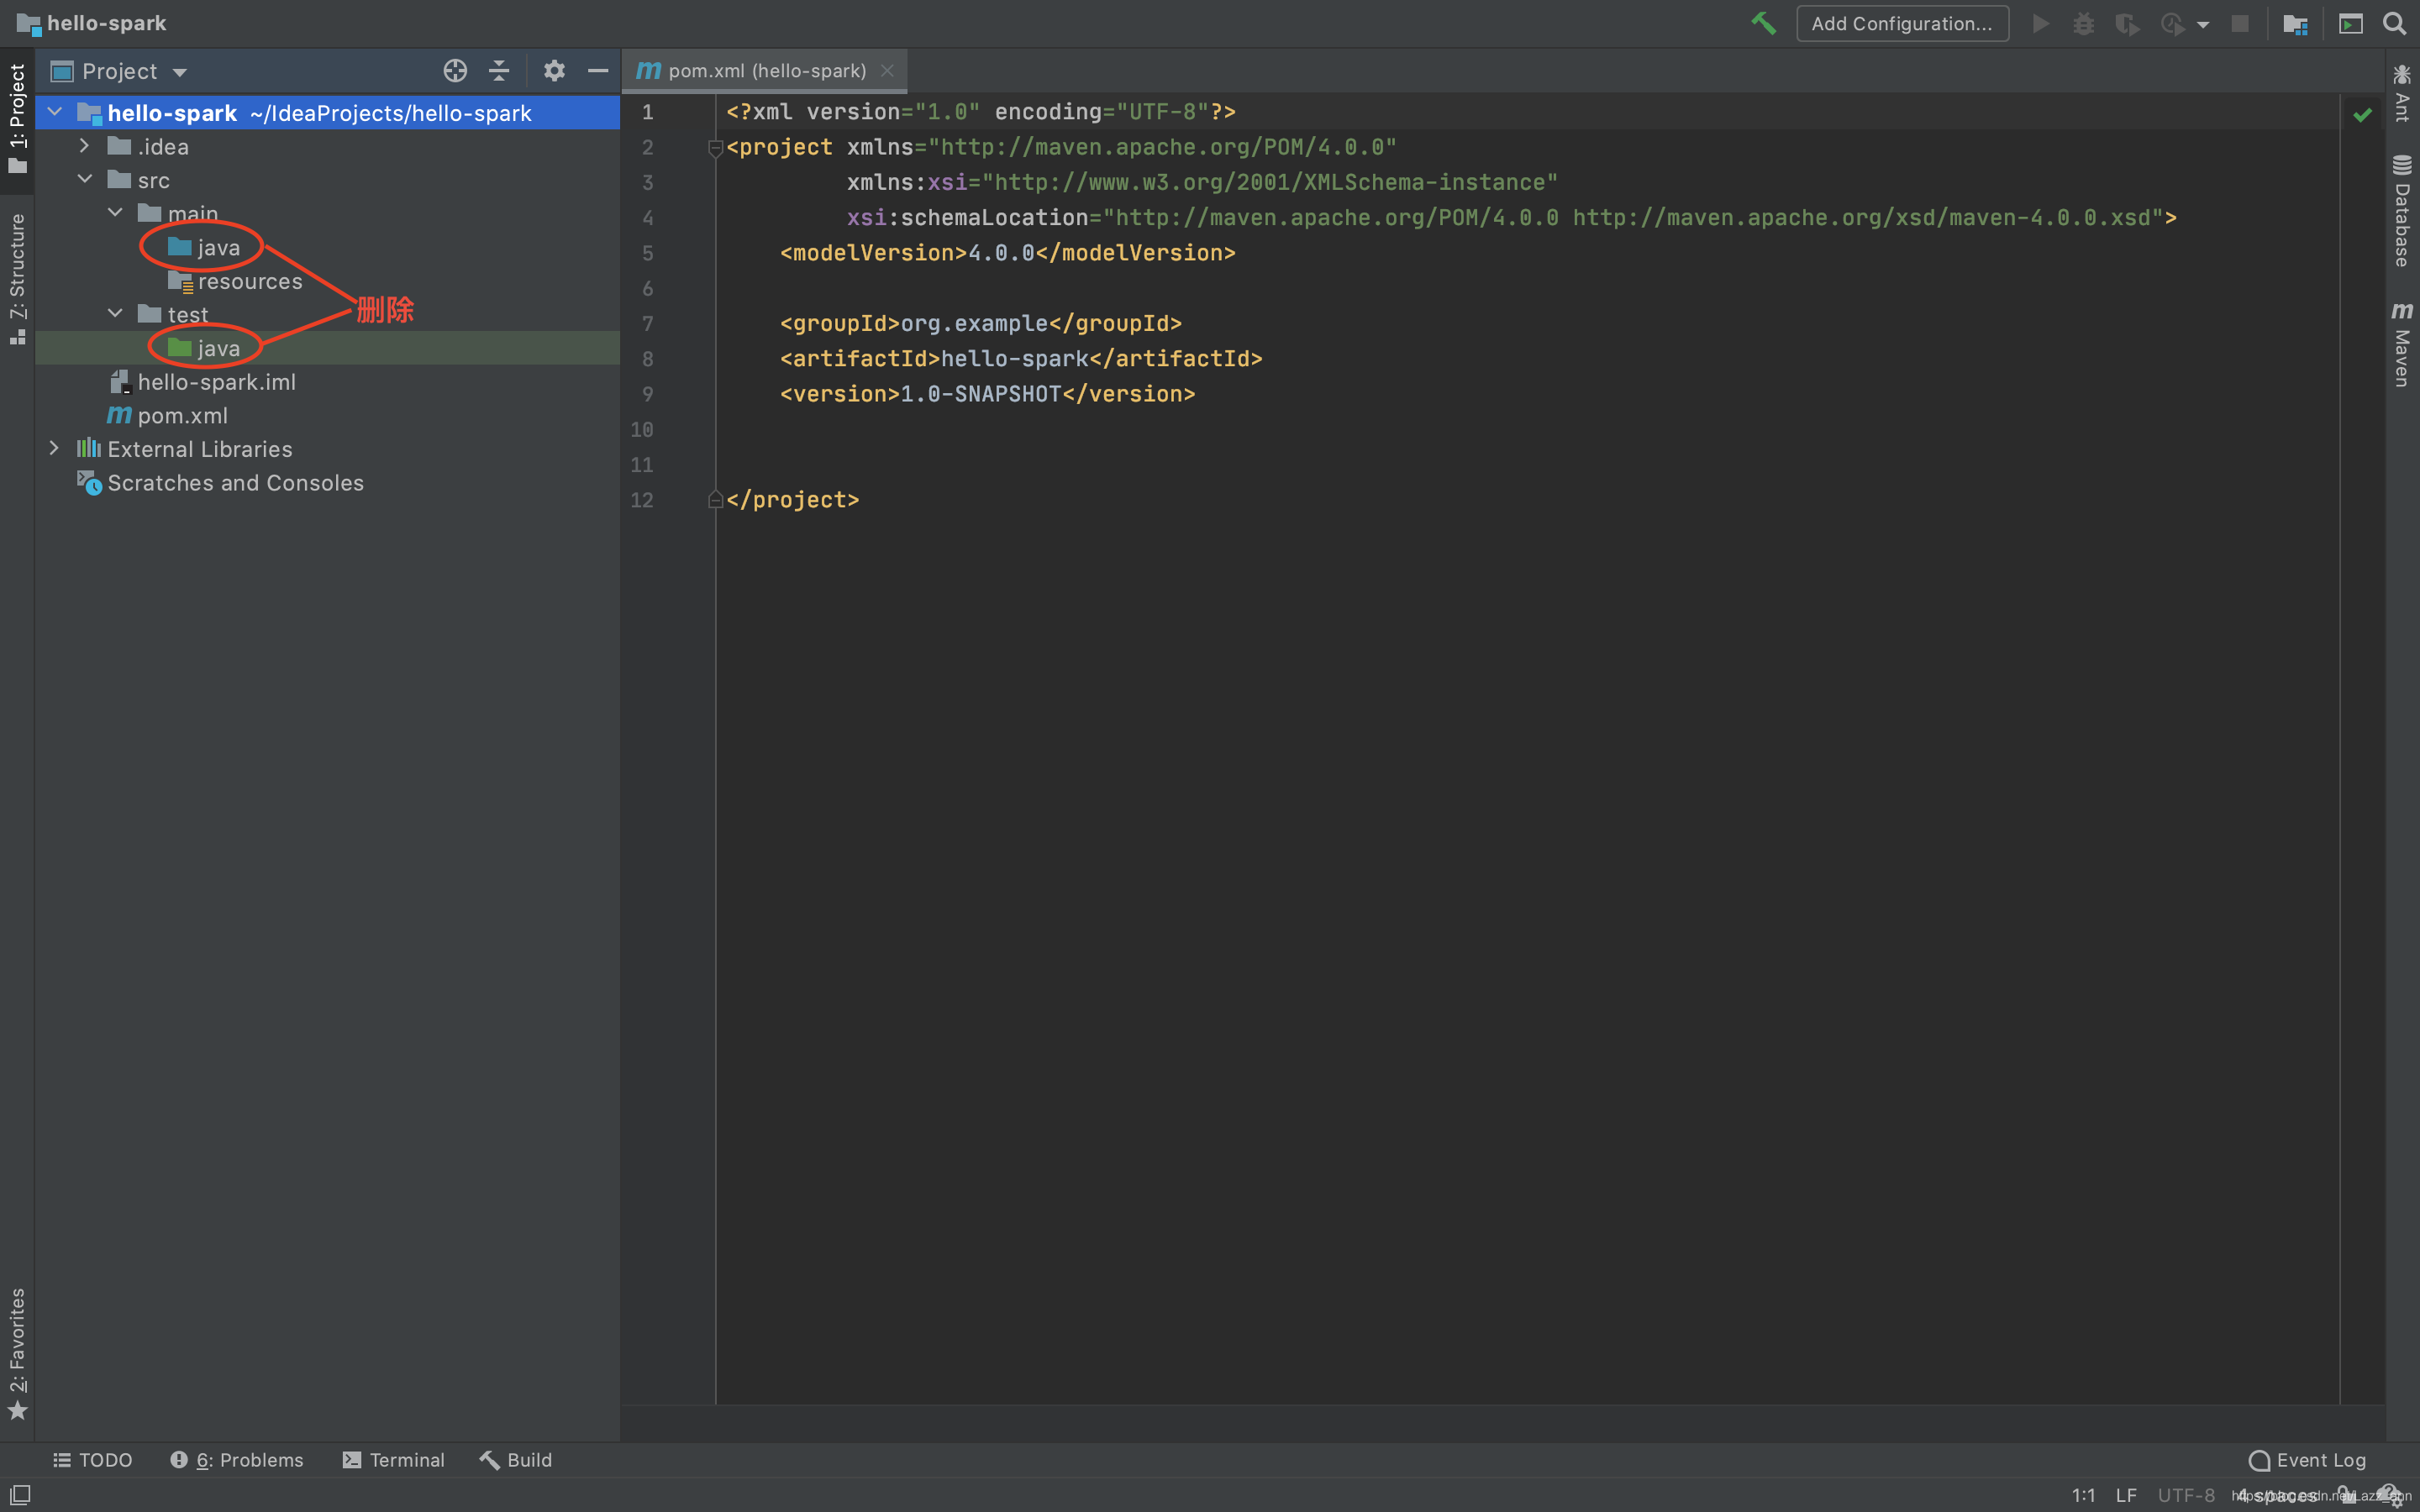Open the Build tool window
Screen dimensions: 2420x1512
coord(515,1459)
